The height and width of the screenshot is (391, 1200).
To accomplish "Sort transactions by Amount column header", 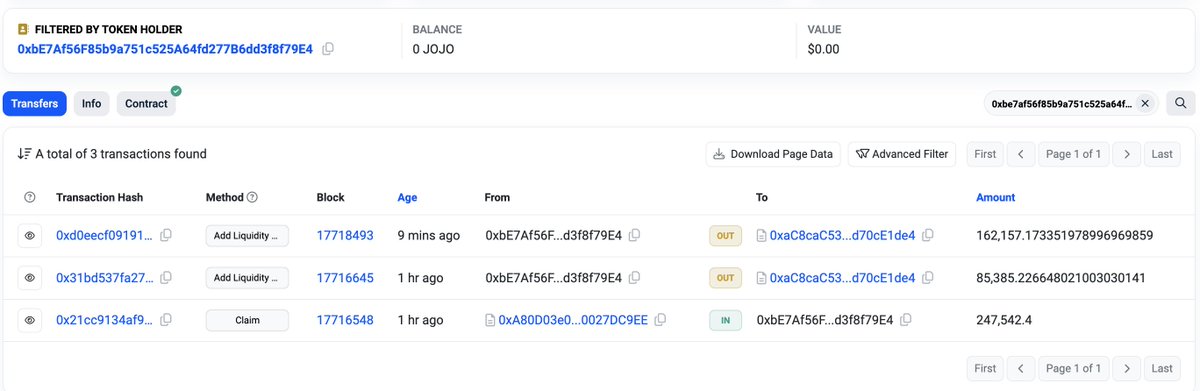I will pyautogui.click(x=995, y=198).
